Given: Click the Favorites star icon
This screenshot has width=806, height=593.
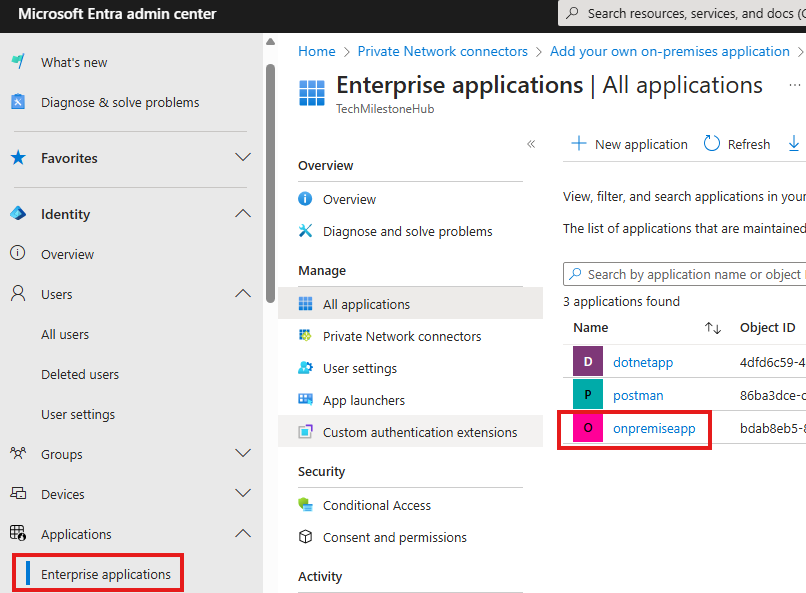Looking at the screenshot, I should 18,157.
